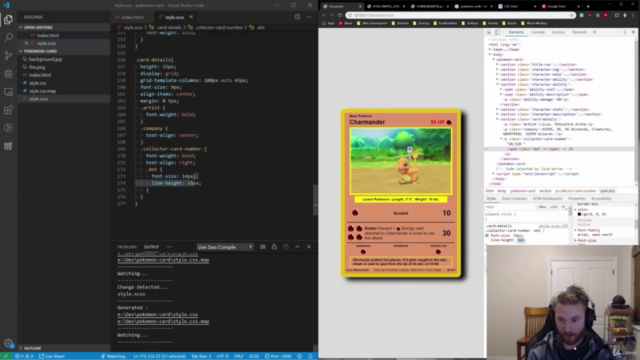Viewport: 640px width, 360px height.
Task: Close the style.scss editor tab
Action: pos(191,17)
